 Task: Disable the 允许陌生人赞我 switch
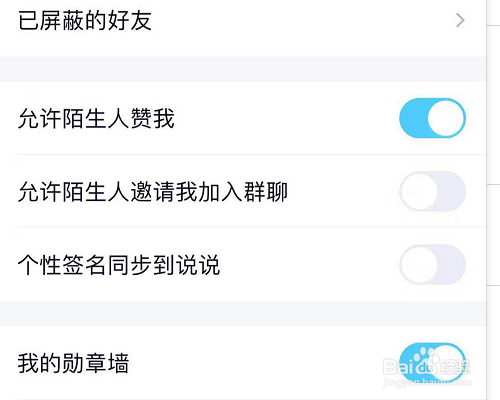coord(432,118)
